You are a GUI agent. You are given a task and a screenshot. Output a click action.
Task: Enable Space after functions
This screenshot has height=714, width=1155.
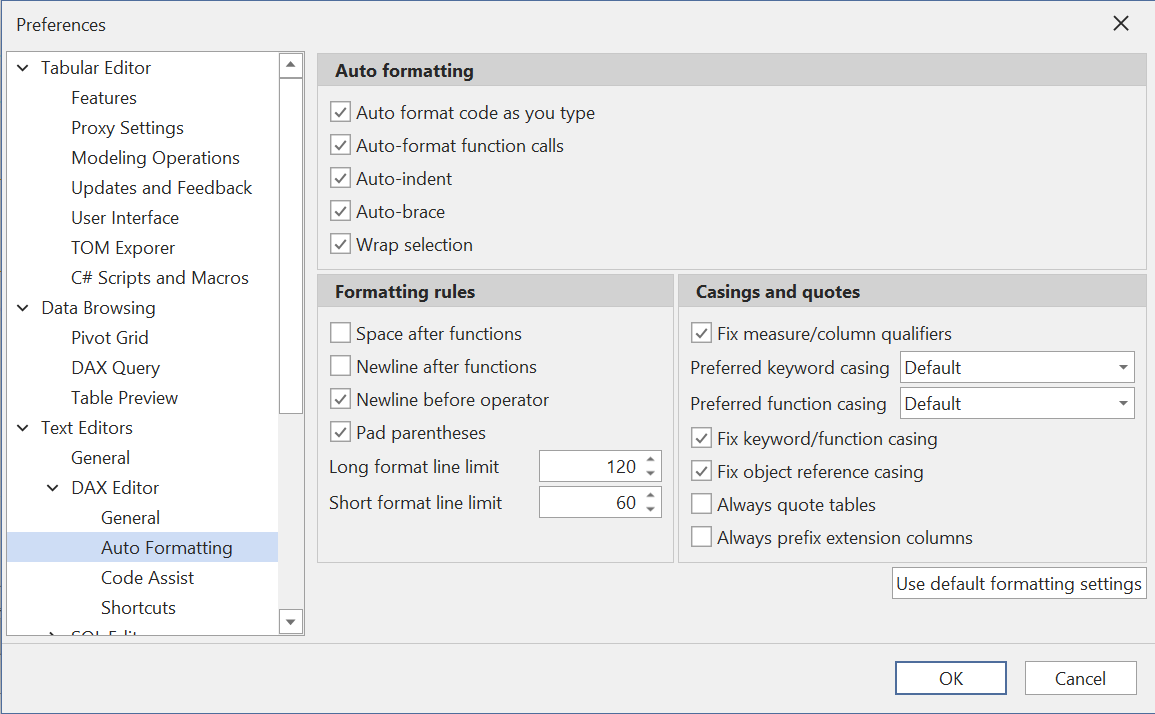[x=340, y=333]
